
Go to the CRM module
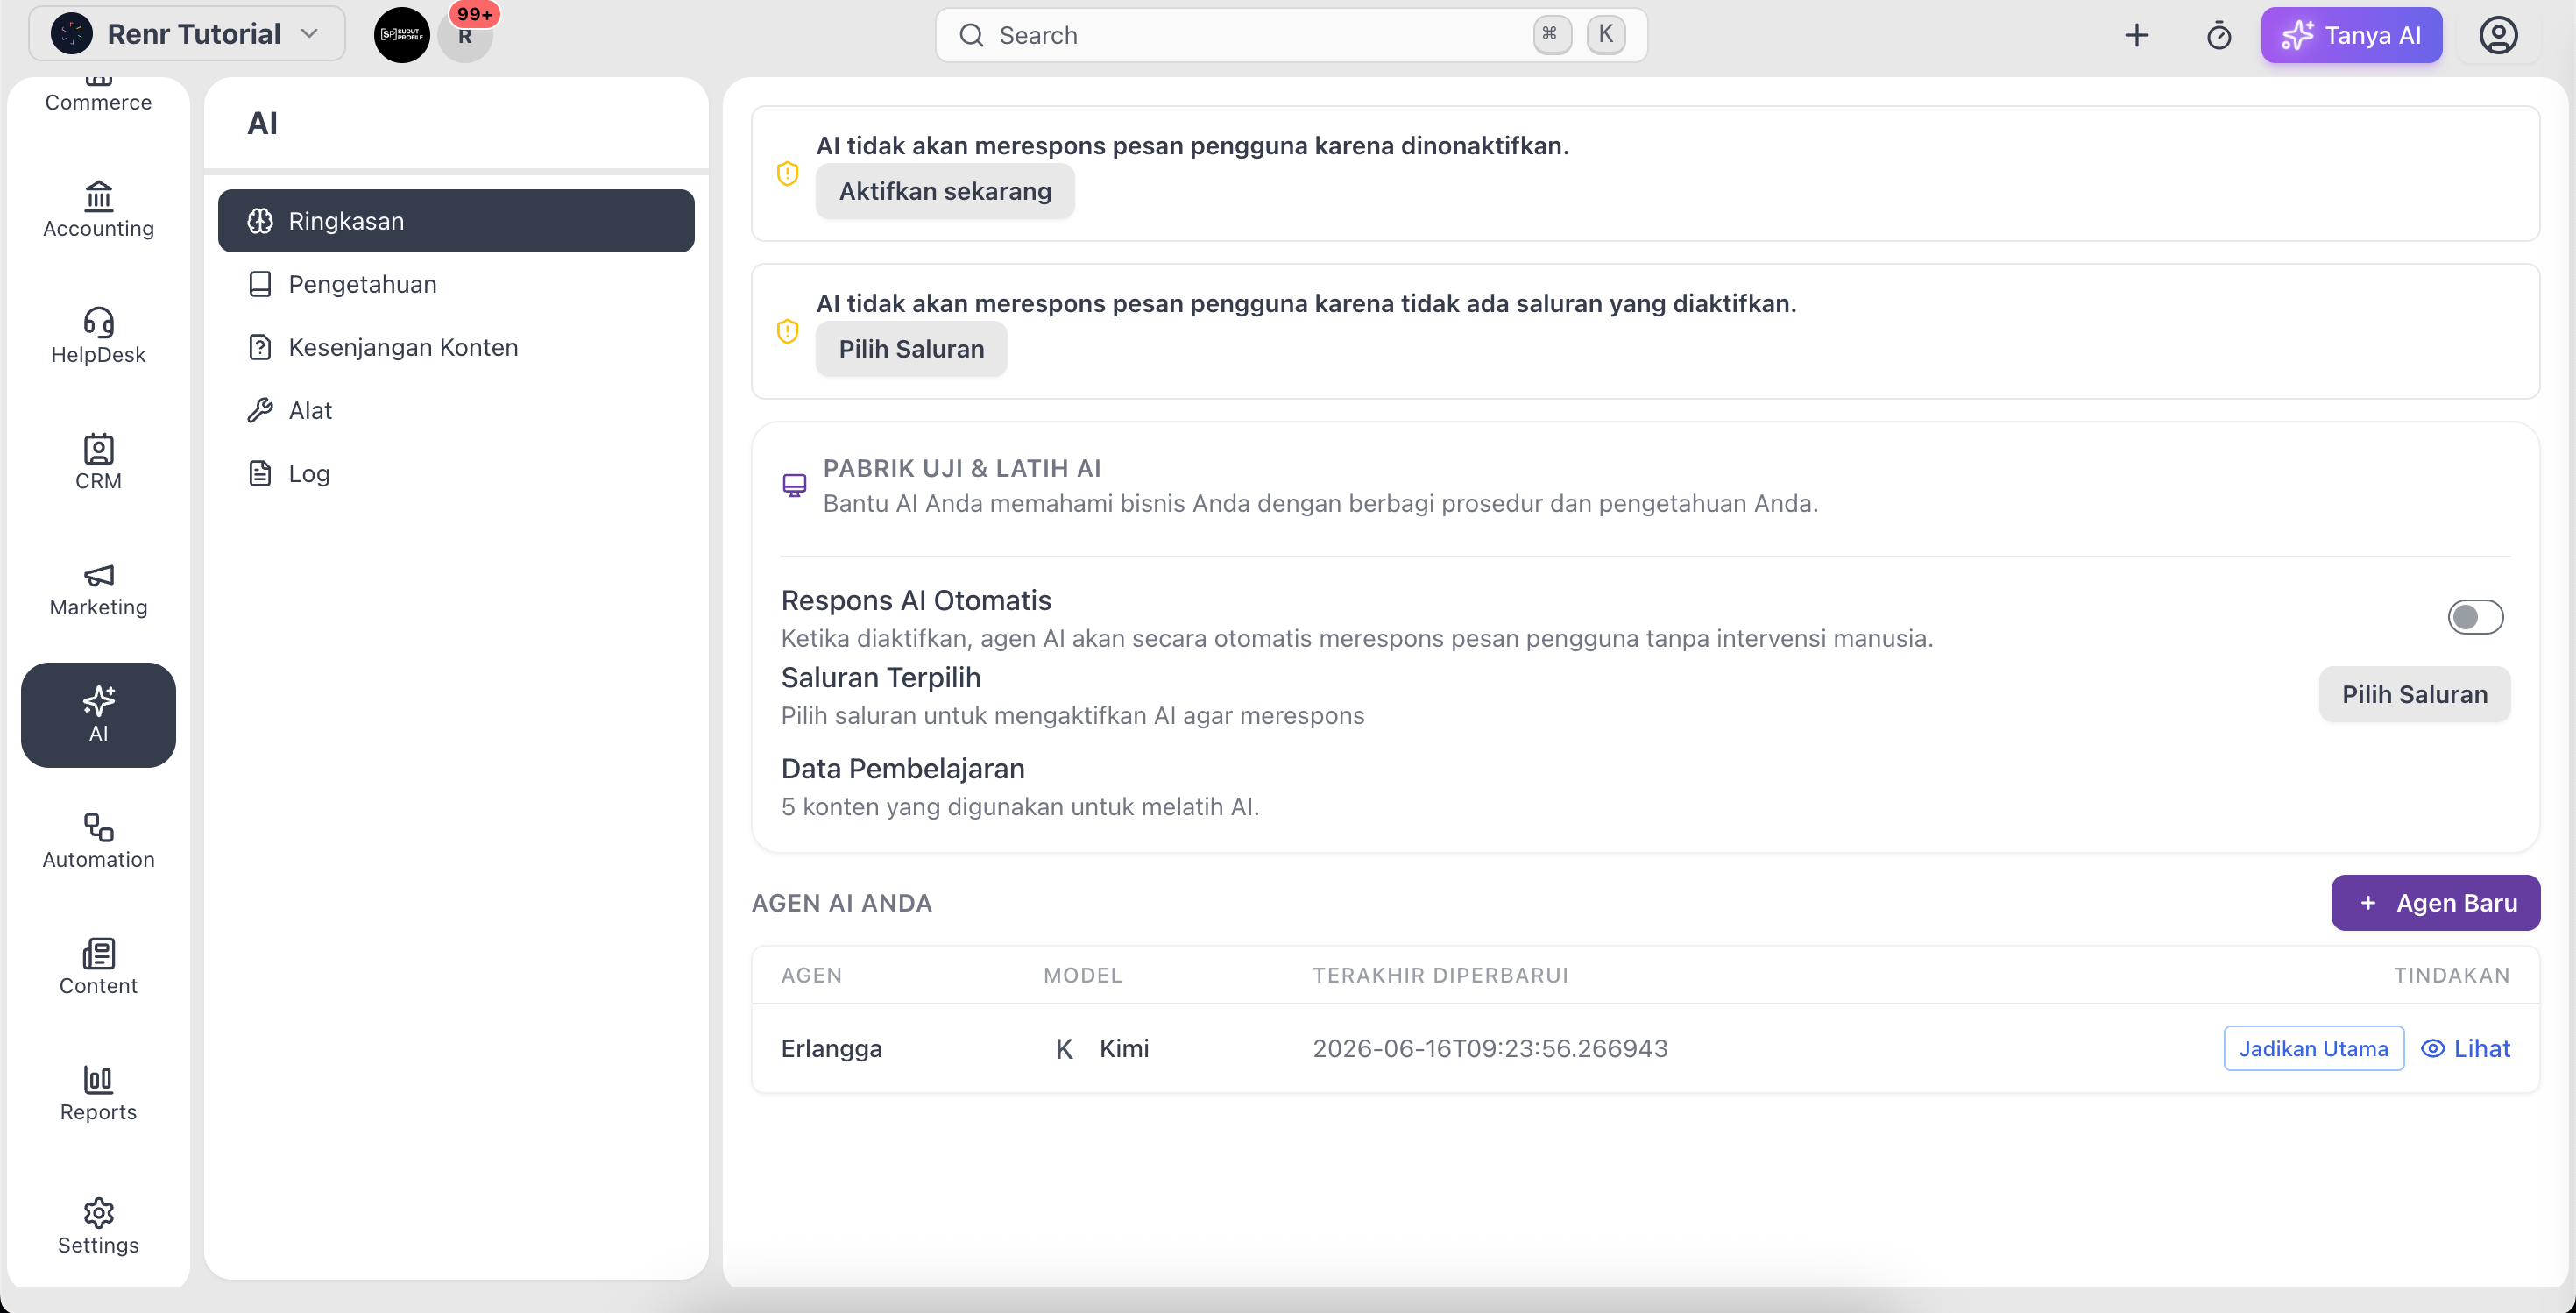coord(98,462)
